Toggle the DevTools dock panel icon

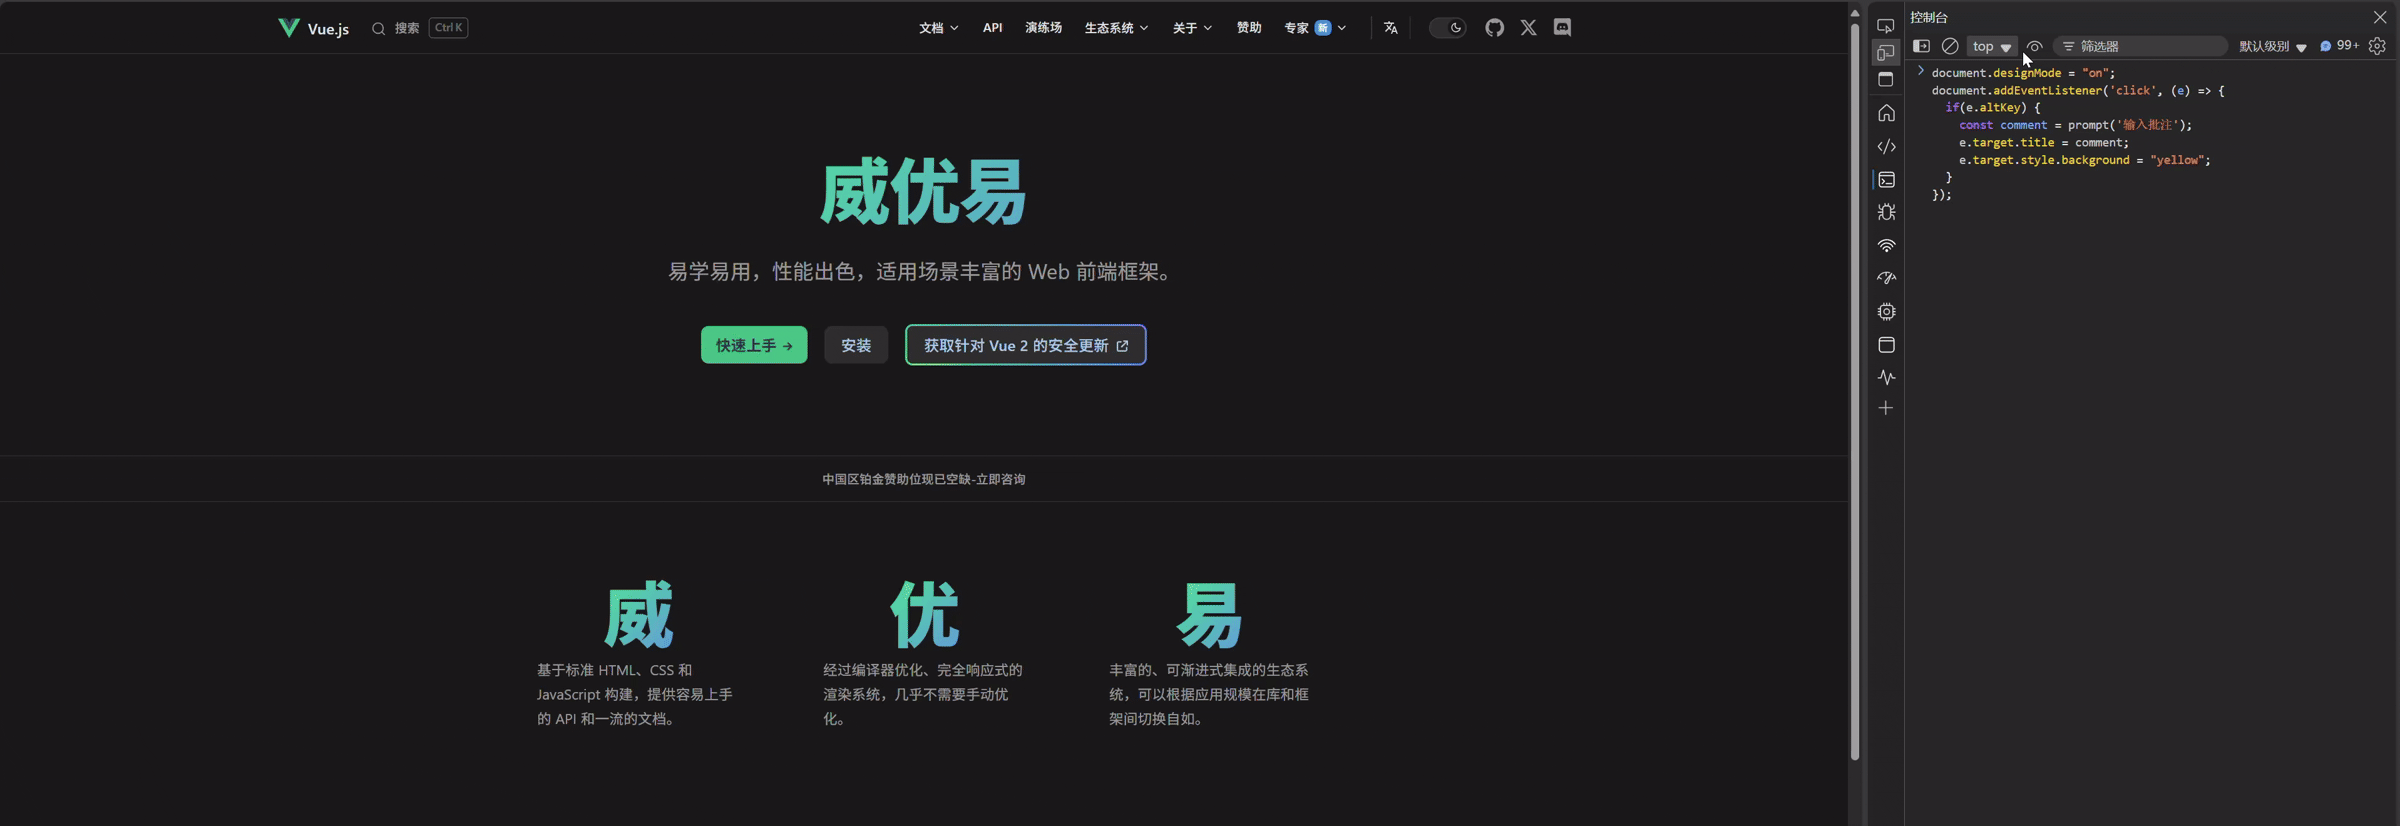coord(1886,79)
